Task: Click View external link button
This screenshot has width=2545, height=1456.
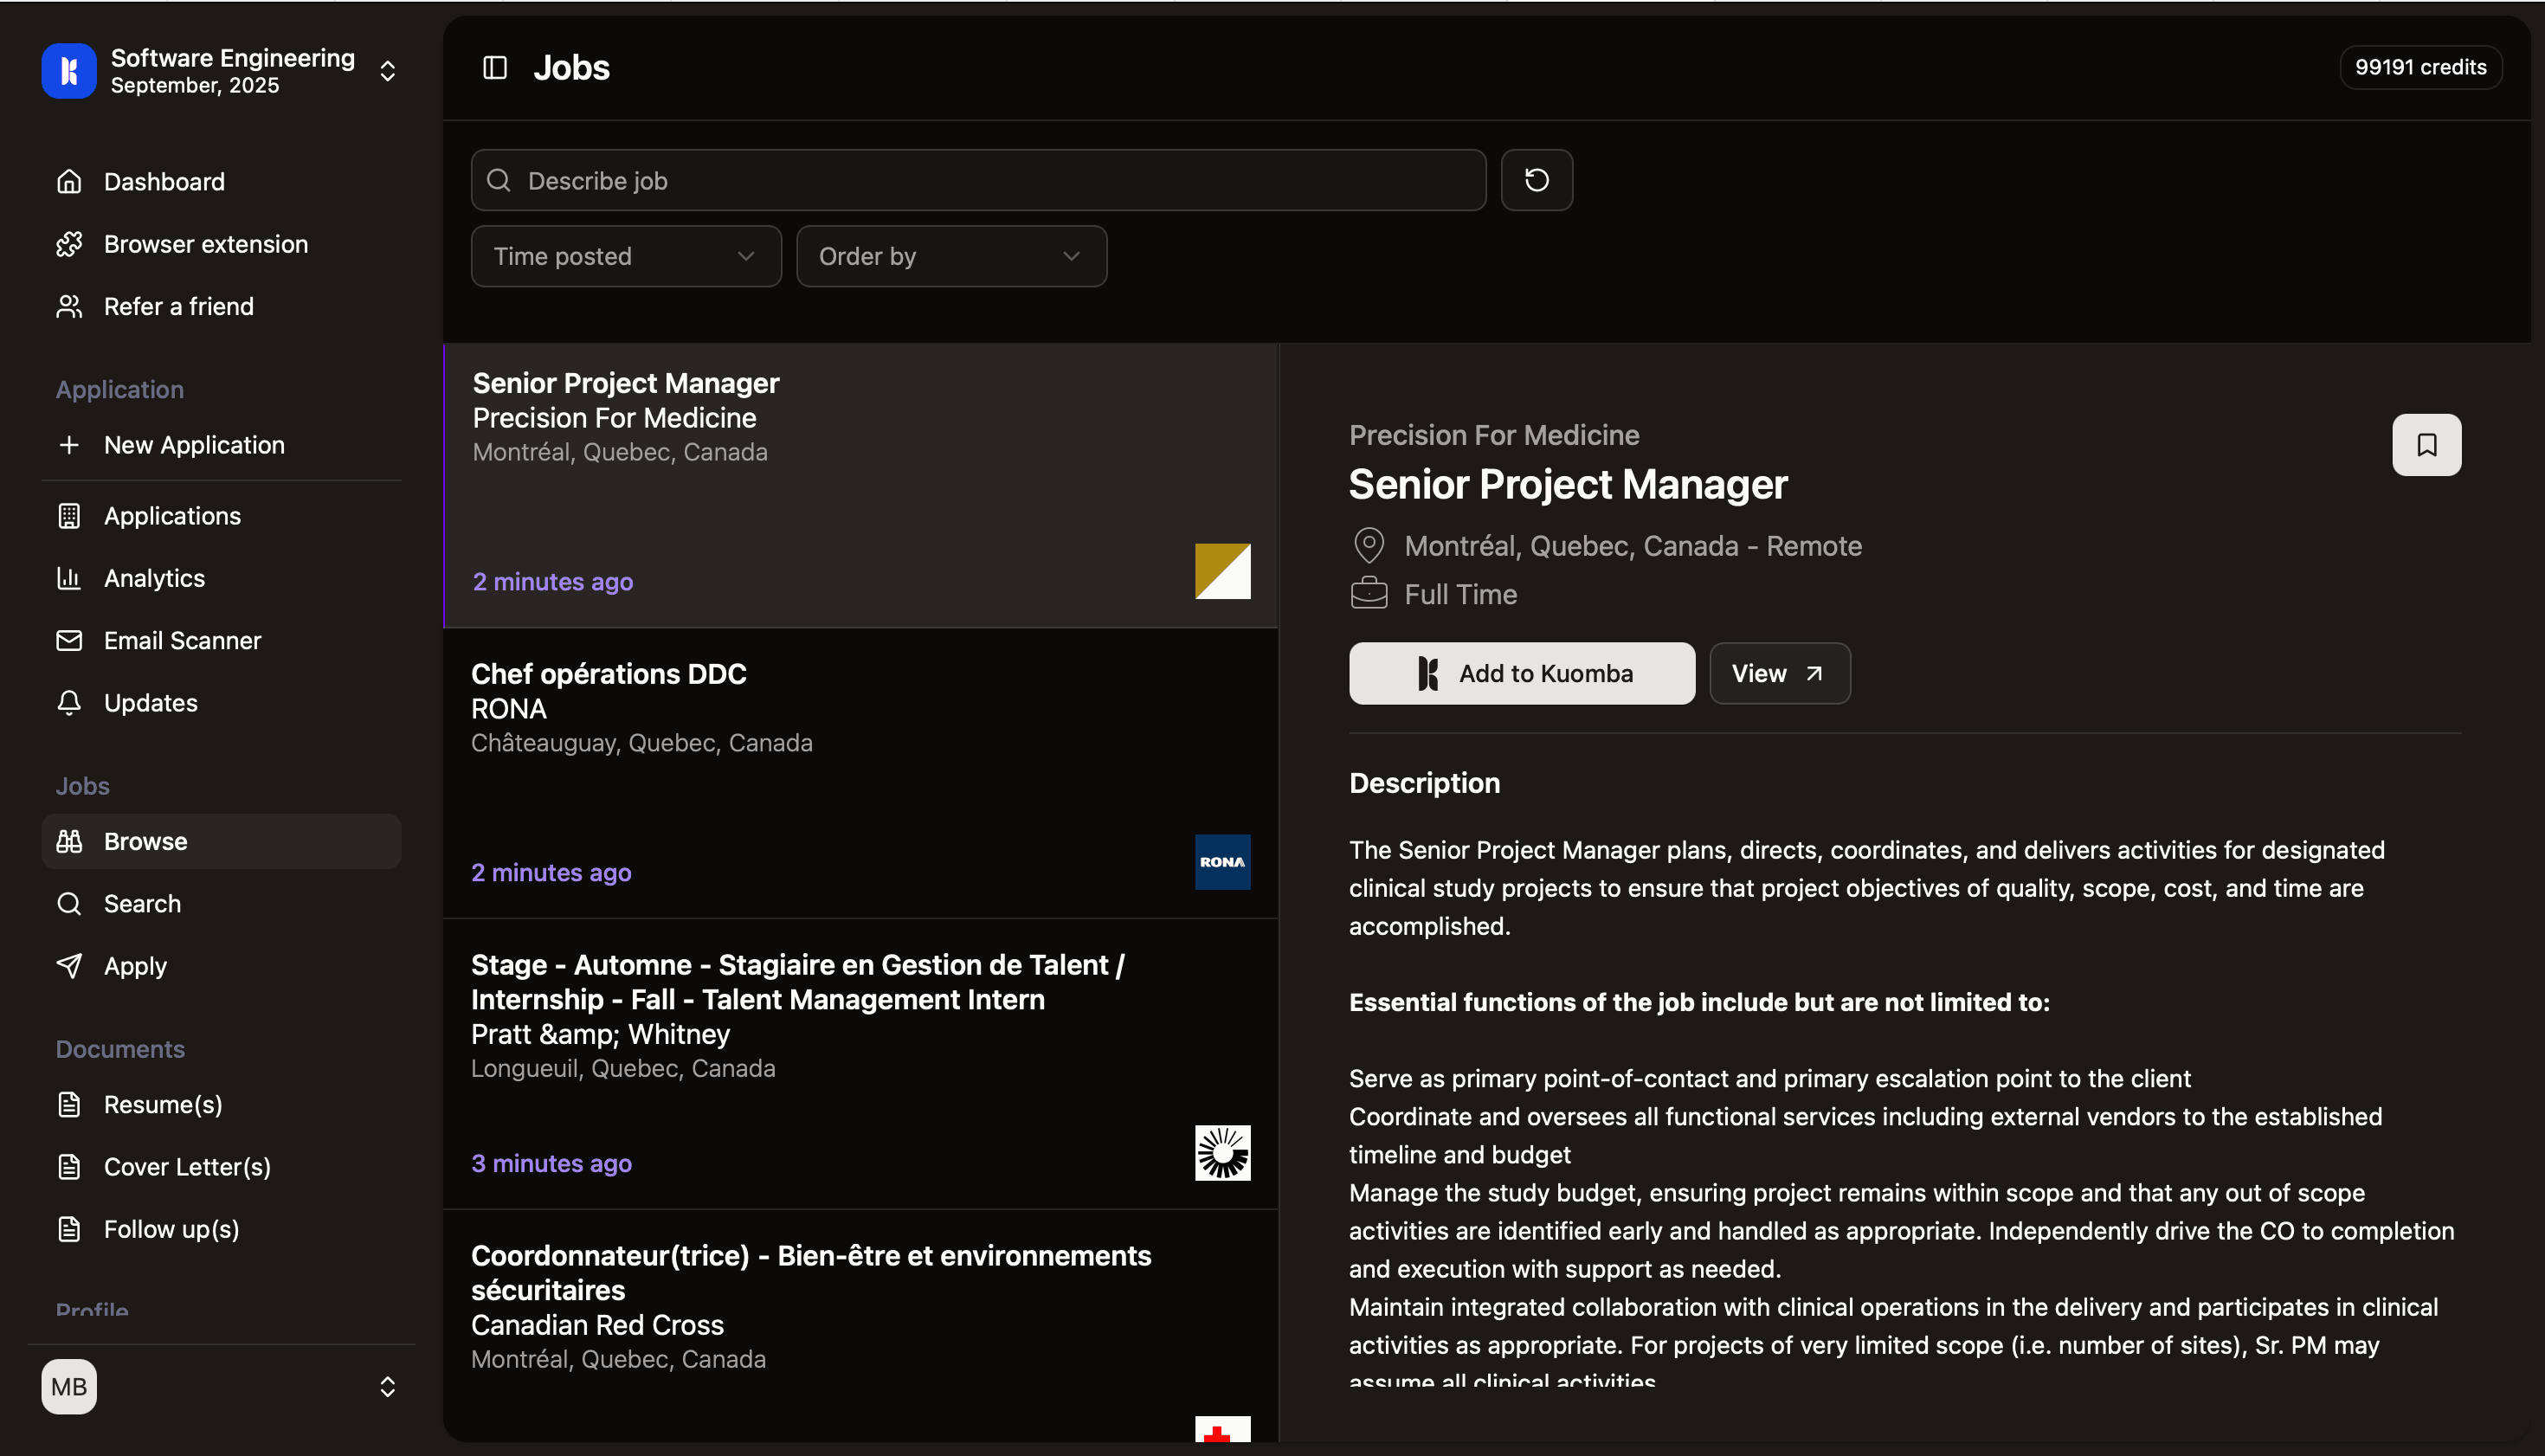Action: point(1779,673)
